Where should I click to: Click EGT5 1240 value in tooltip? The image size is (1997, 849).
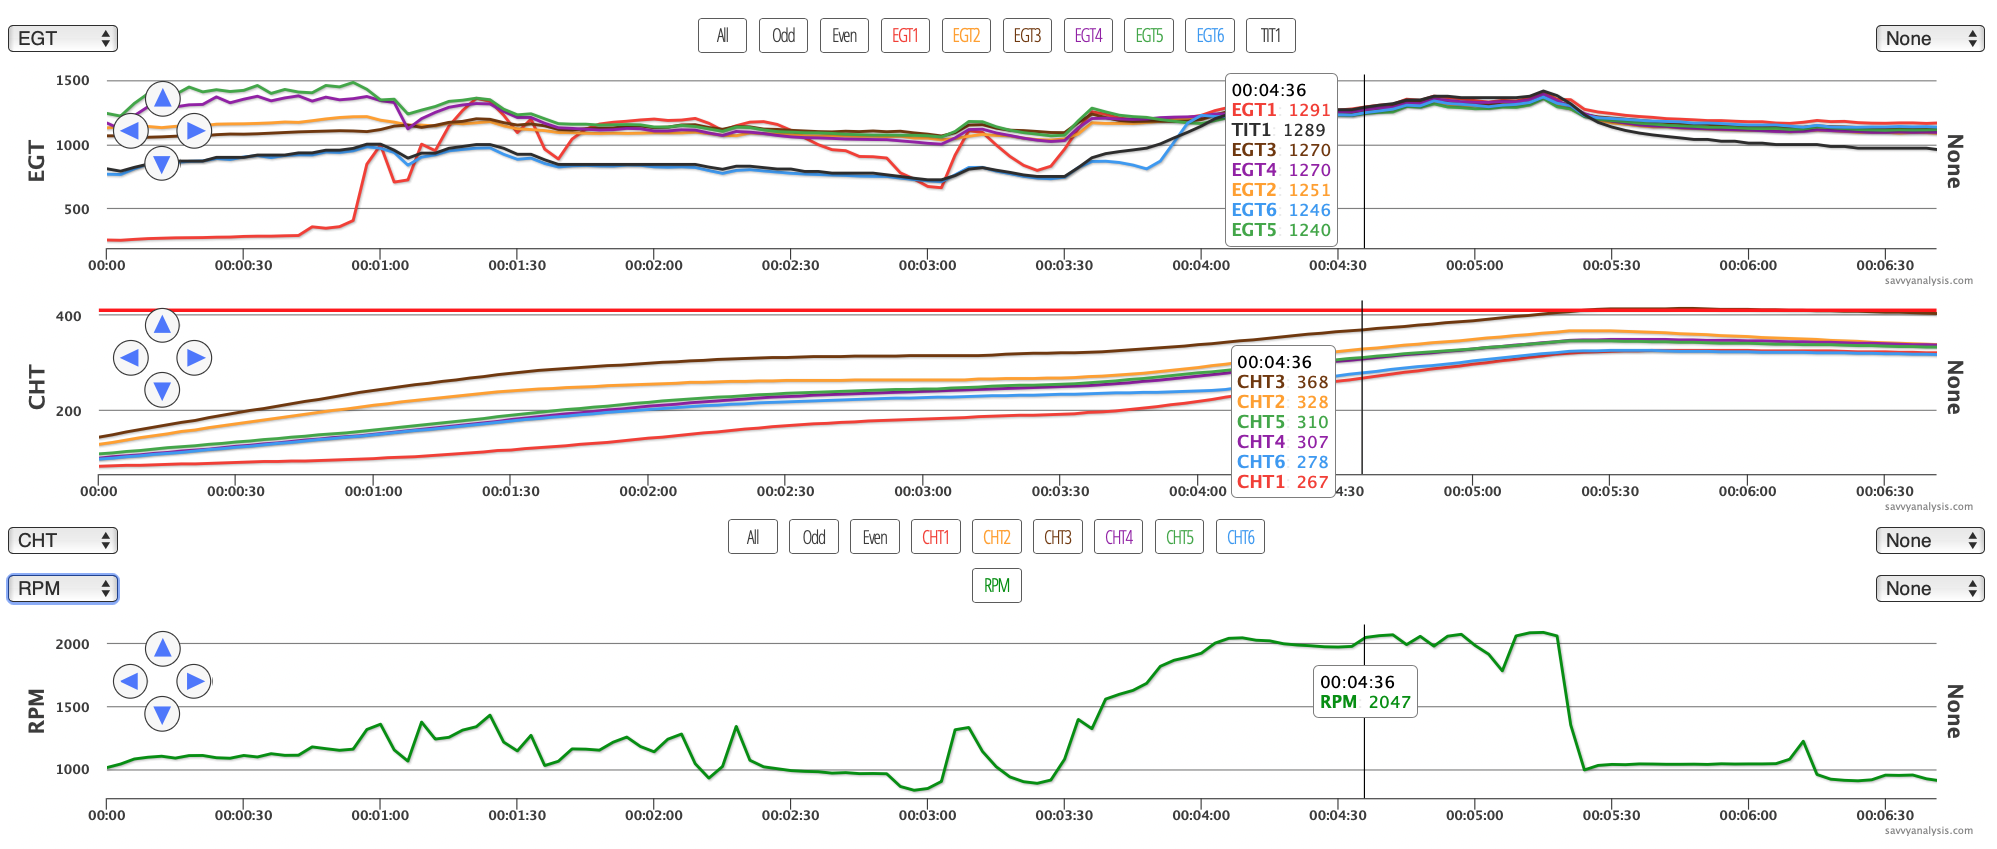[1280, 230]
